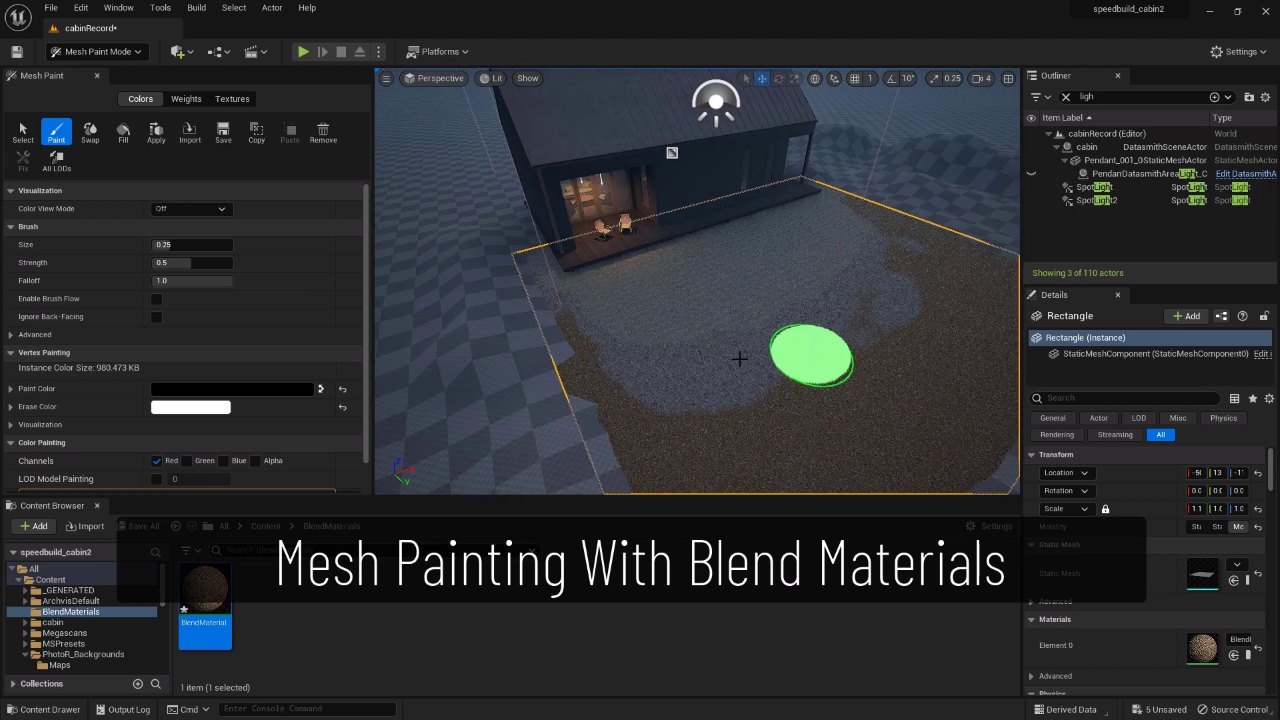Open the Content Drawer

click(44, 710)
